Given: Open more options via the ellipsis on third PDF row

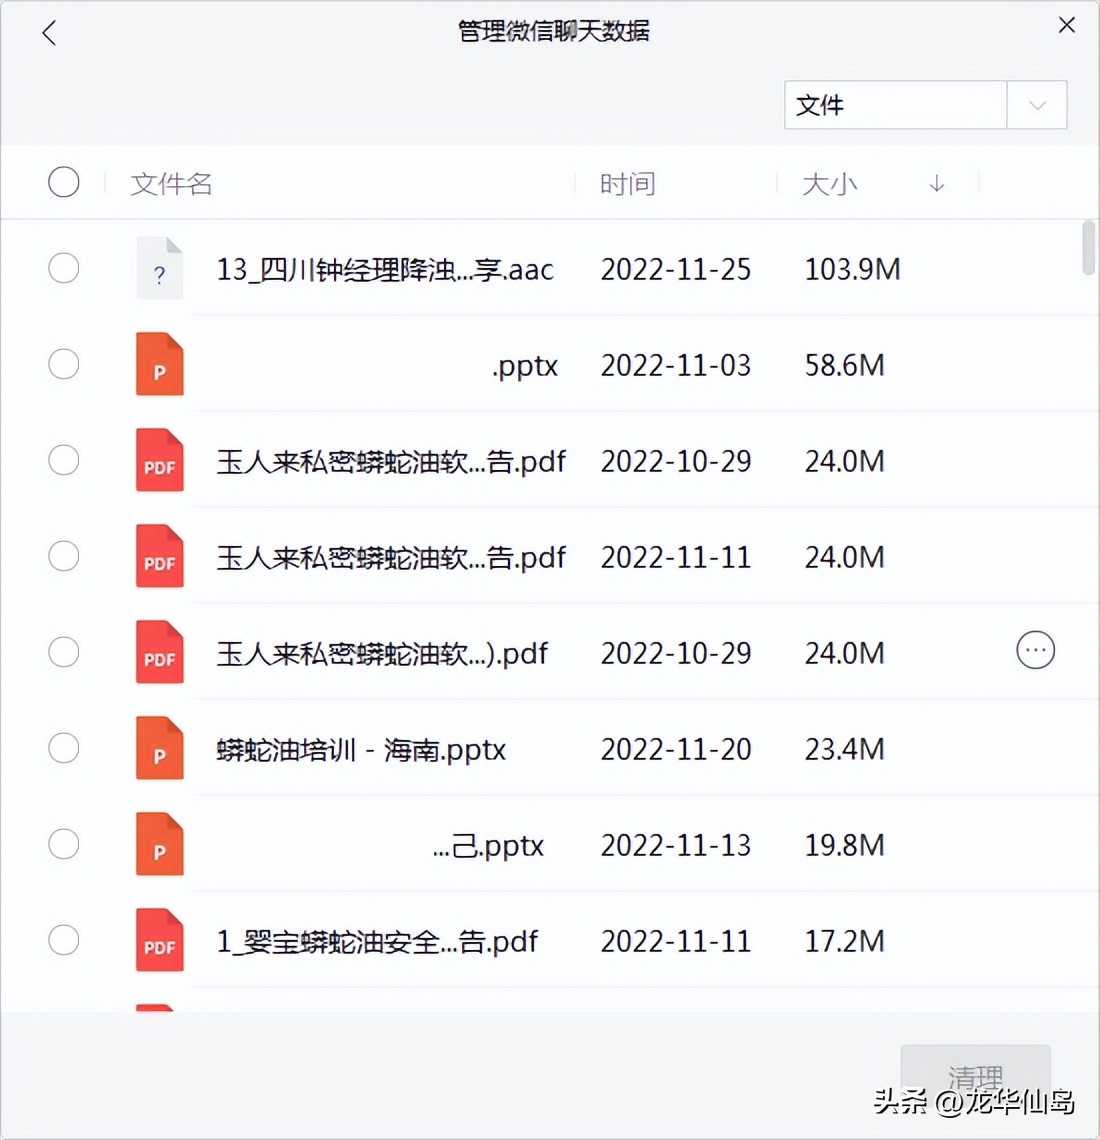Looking at the screenshot, I should 1036,650.
